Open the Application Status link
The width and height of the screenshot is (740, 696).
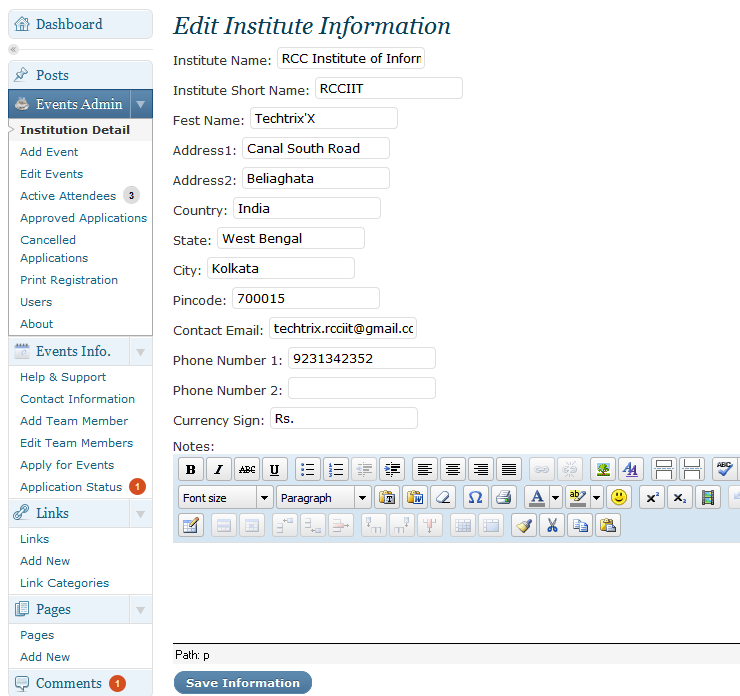(71, 487)
